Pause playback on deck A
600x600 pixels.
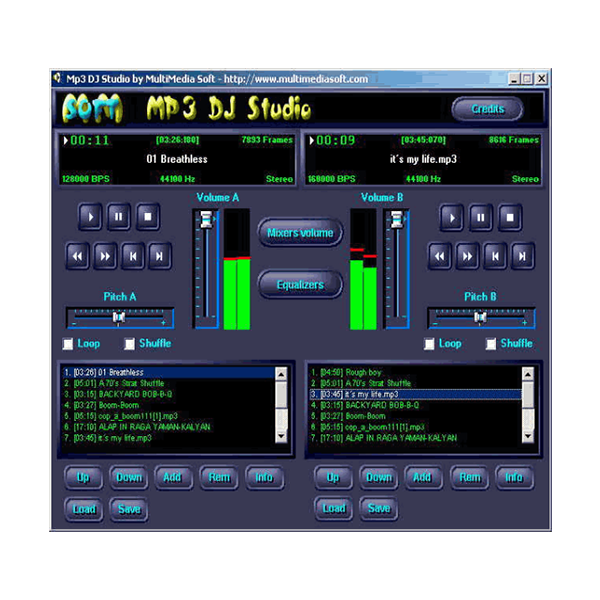pyautogui.click(x=119, y=215)
